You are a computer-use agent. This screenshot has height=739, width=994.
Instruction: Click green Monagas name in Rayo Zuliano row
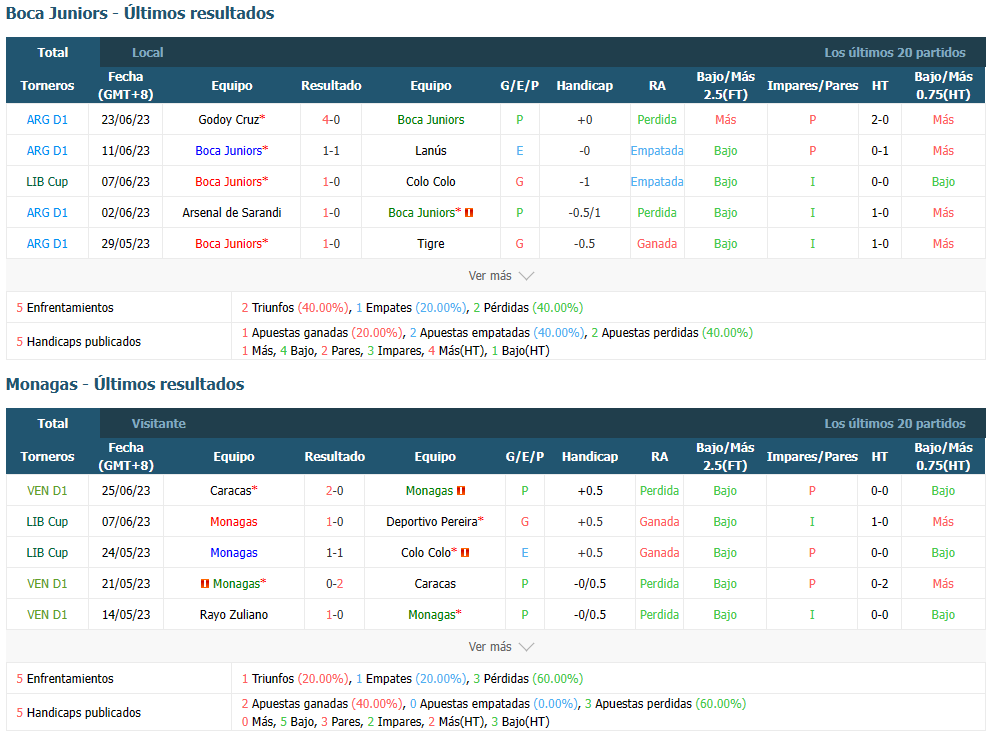(x=432, y=615)
